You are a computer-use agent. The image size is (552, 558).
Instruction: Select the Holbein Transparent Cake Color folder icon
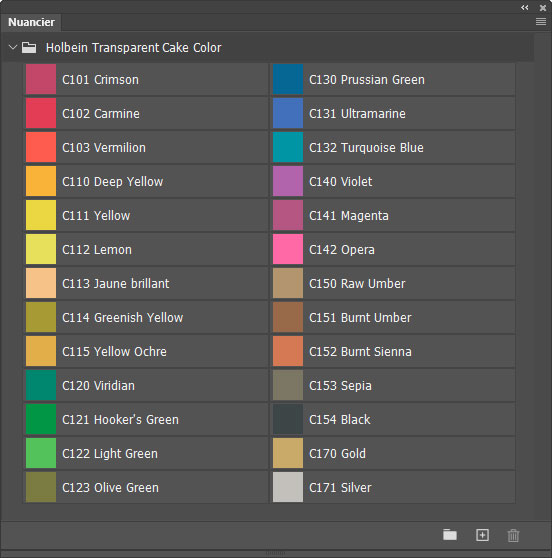[29, 47]
